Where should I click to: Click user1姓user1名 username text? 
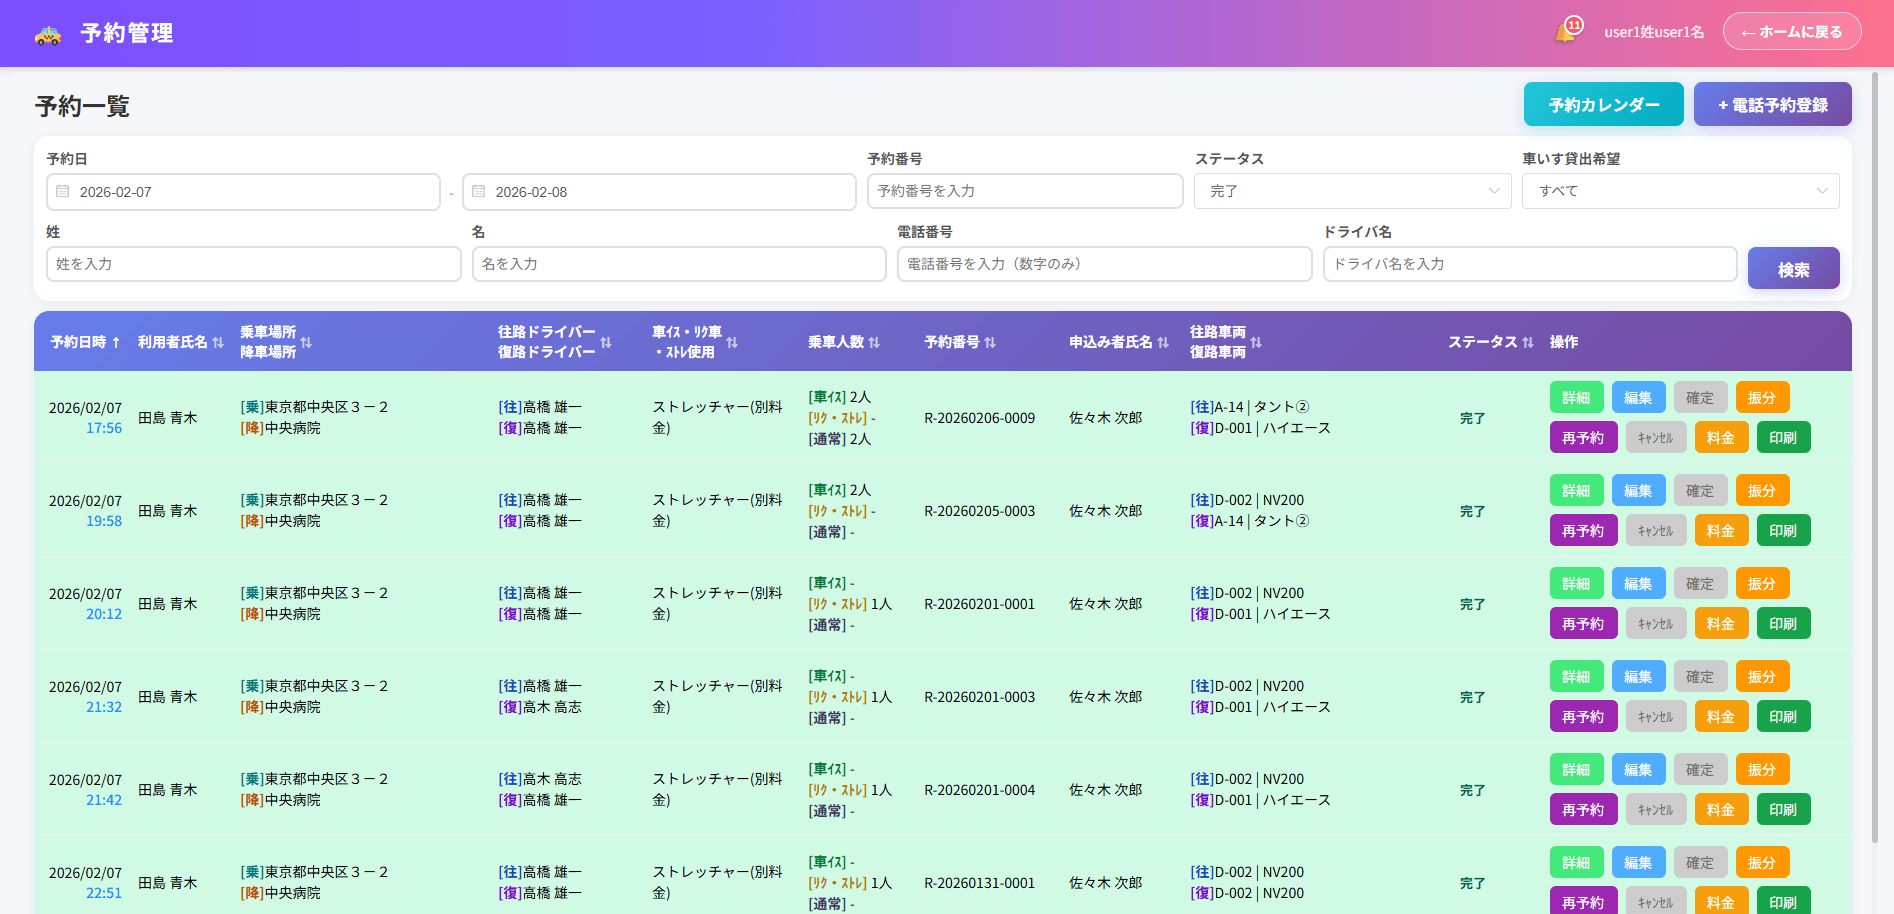1654,32
